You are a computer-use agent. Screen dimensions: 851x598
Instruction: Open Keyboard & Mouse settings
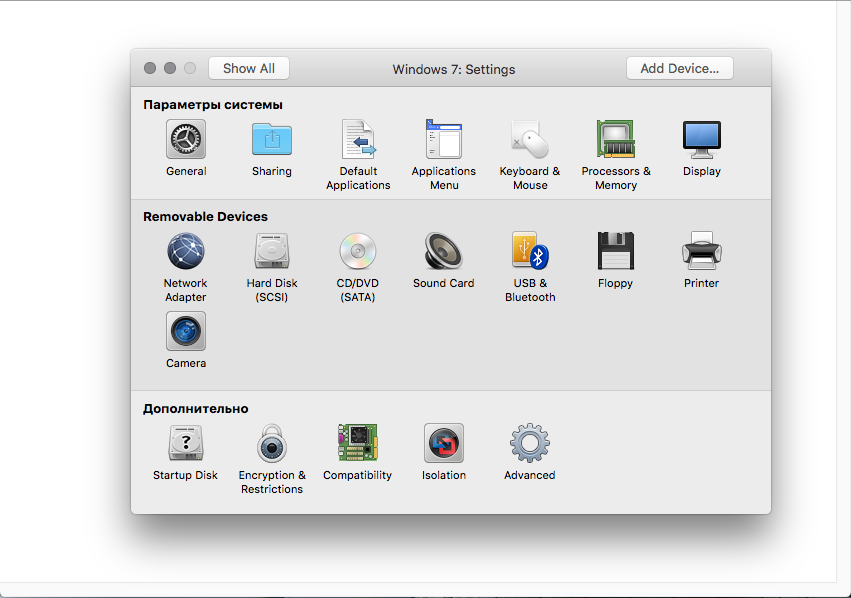pos(530,139)
